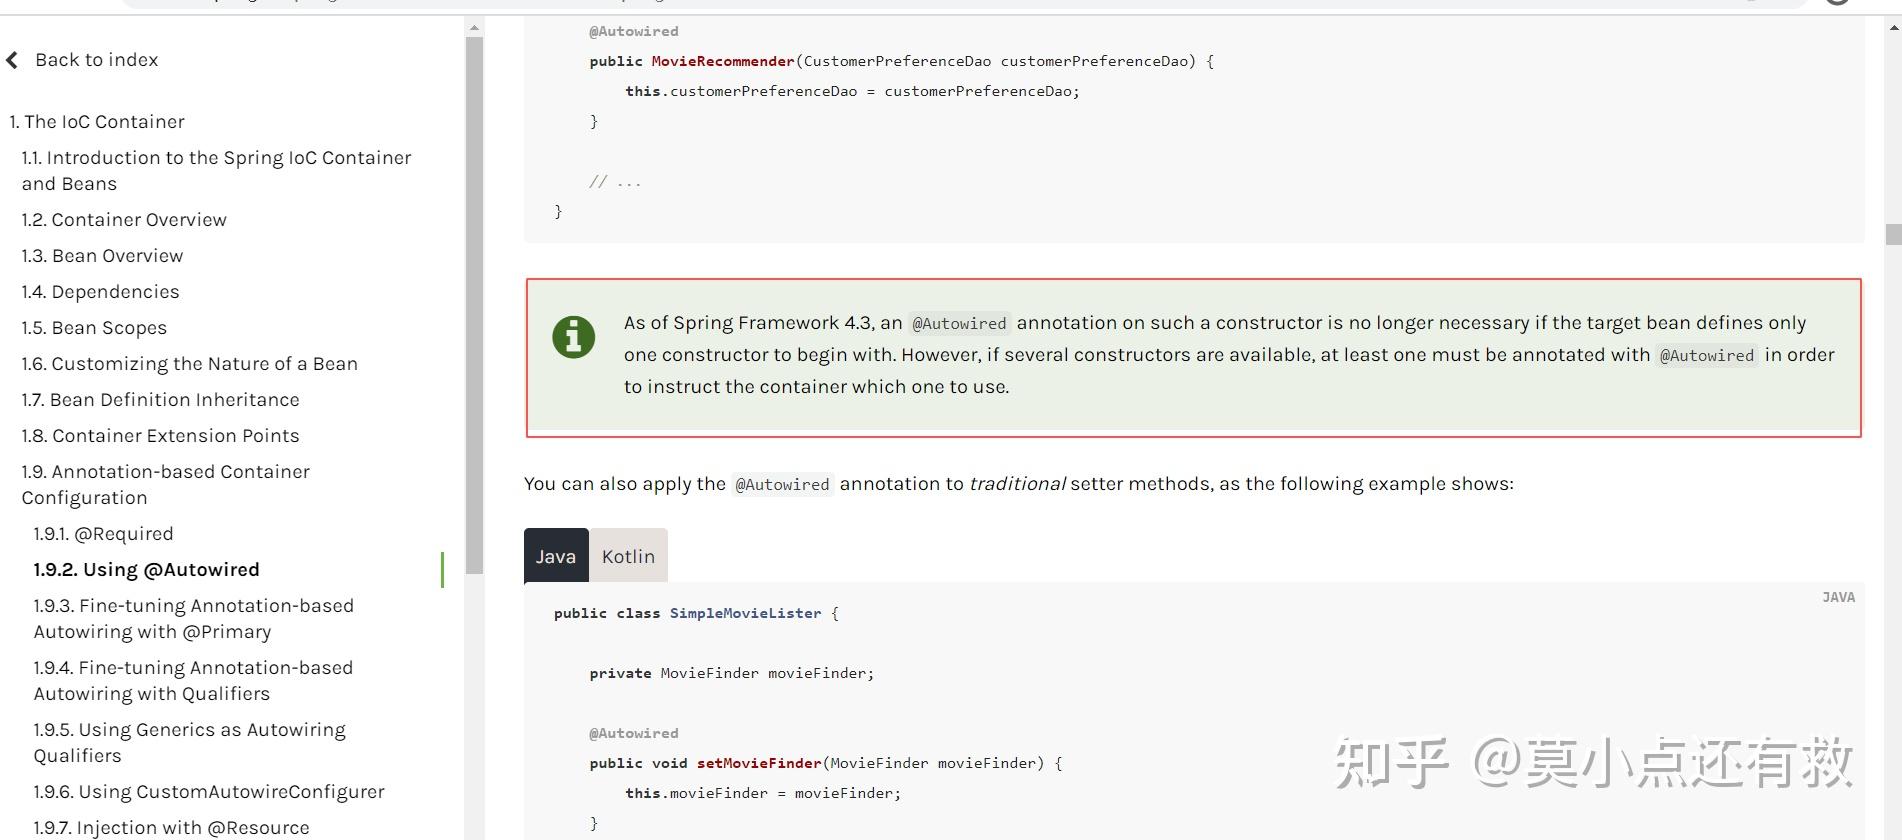This screenshot has width=1902, height=840.
Task: Click the sidebar scroll up arrow
Action: coord(474,28)
